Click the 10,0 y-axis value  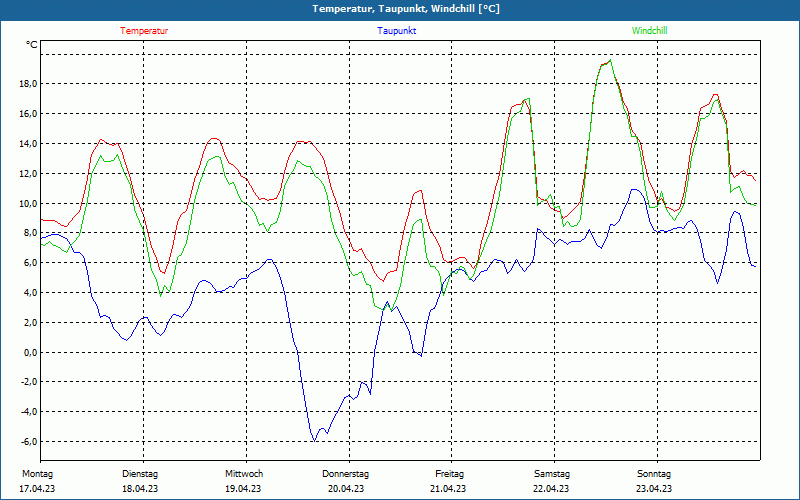click(28, 203)
